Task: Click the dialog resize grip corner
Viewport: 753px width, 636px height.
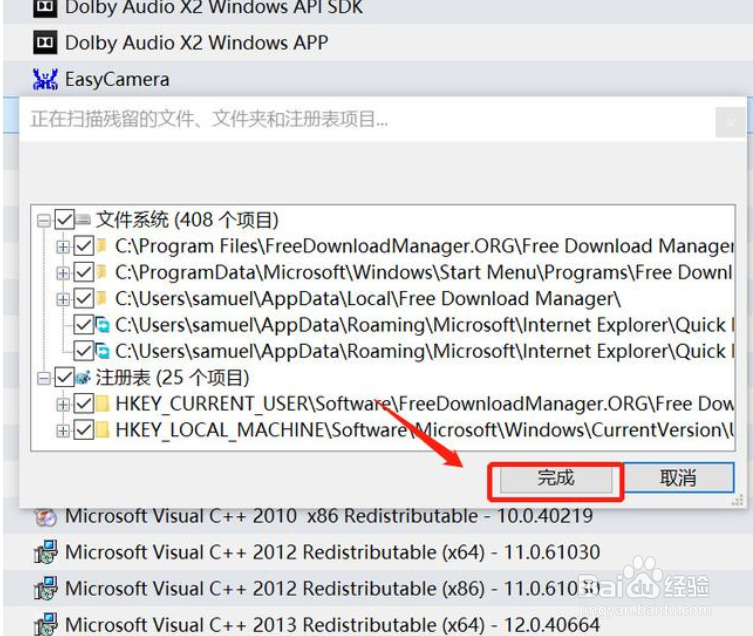Action: point(737,501)
